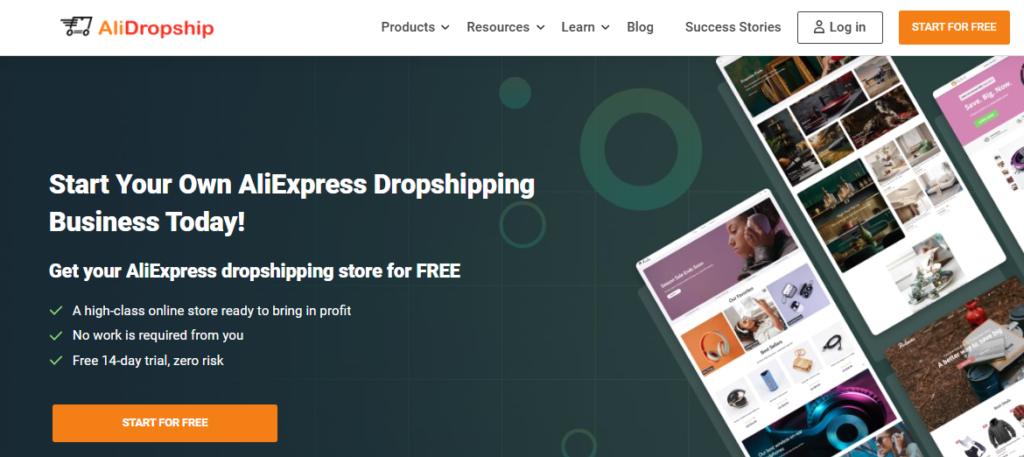Click the AliDropship shopping cart logo icon
This screenshot has height=457, width=1024.
pos(76,27)
